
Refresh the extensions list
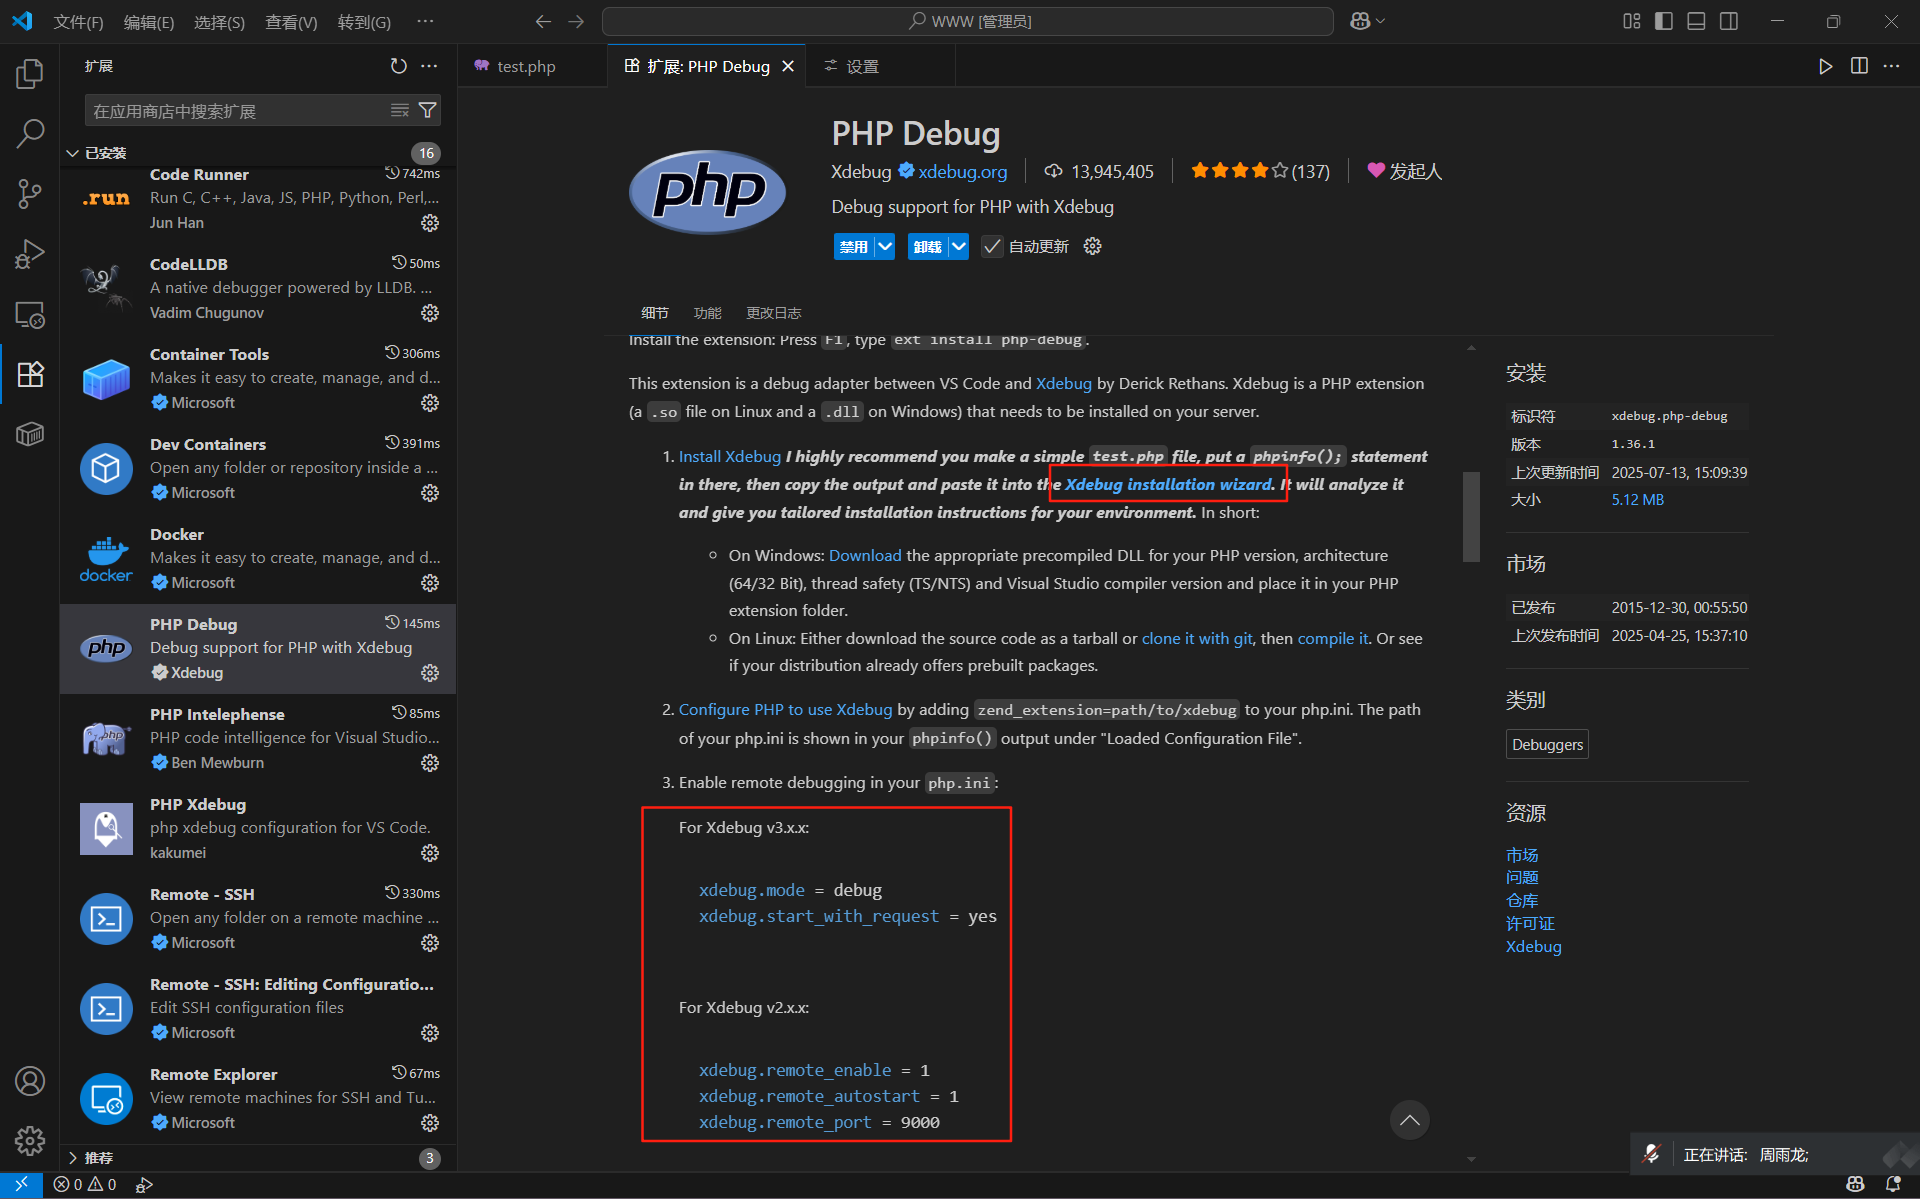coord(398,66)
